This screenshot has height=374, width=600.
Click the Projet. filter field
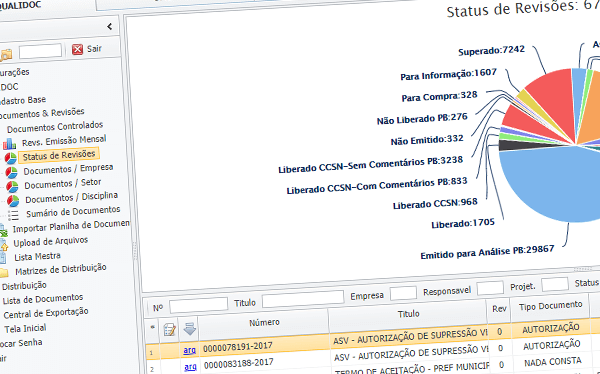pos(555,284)
